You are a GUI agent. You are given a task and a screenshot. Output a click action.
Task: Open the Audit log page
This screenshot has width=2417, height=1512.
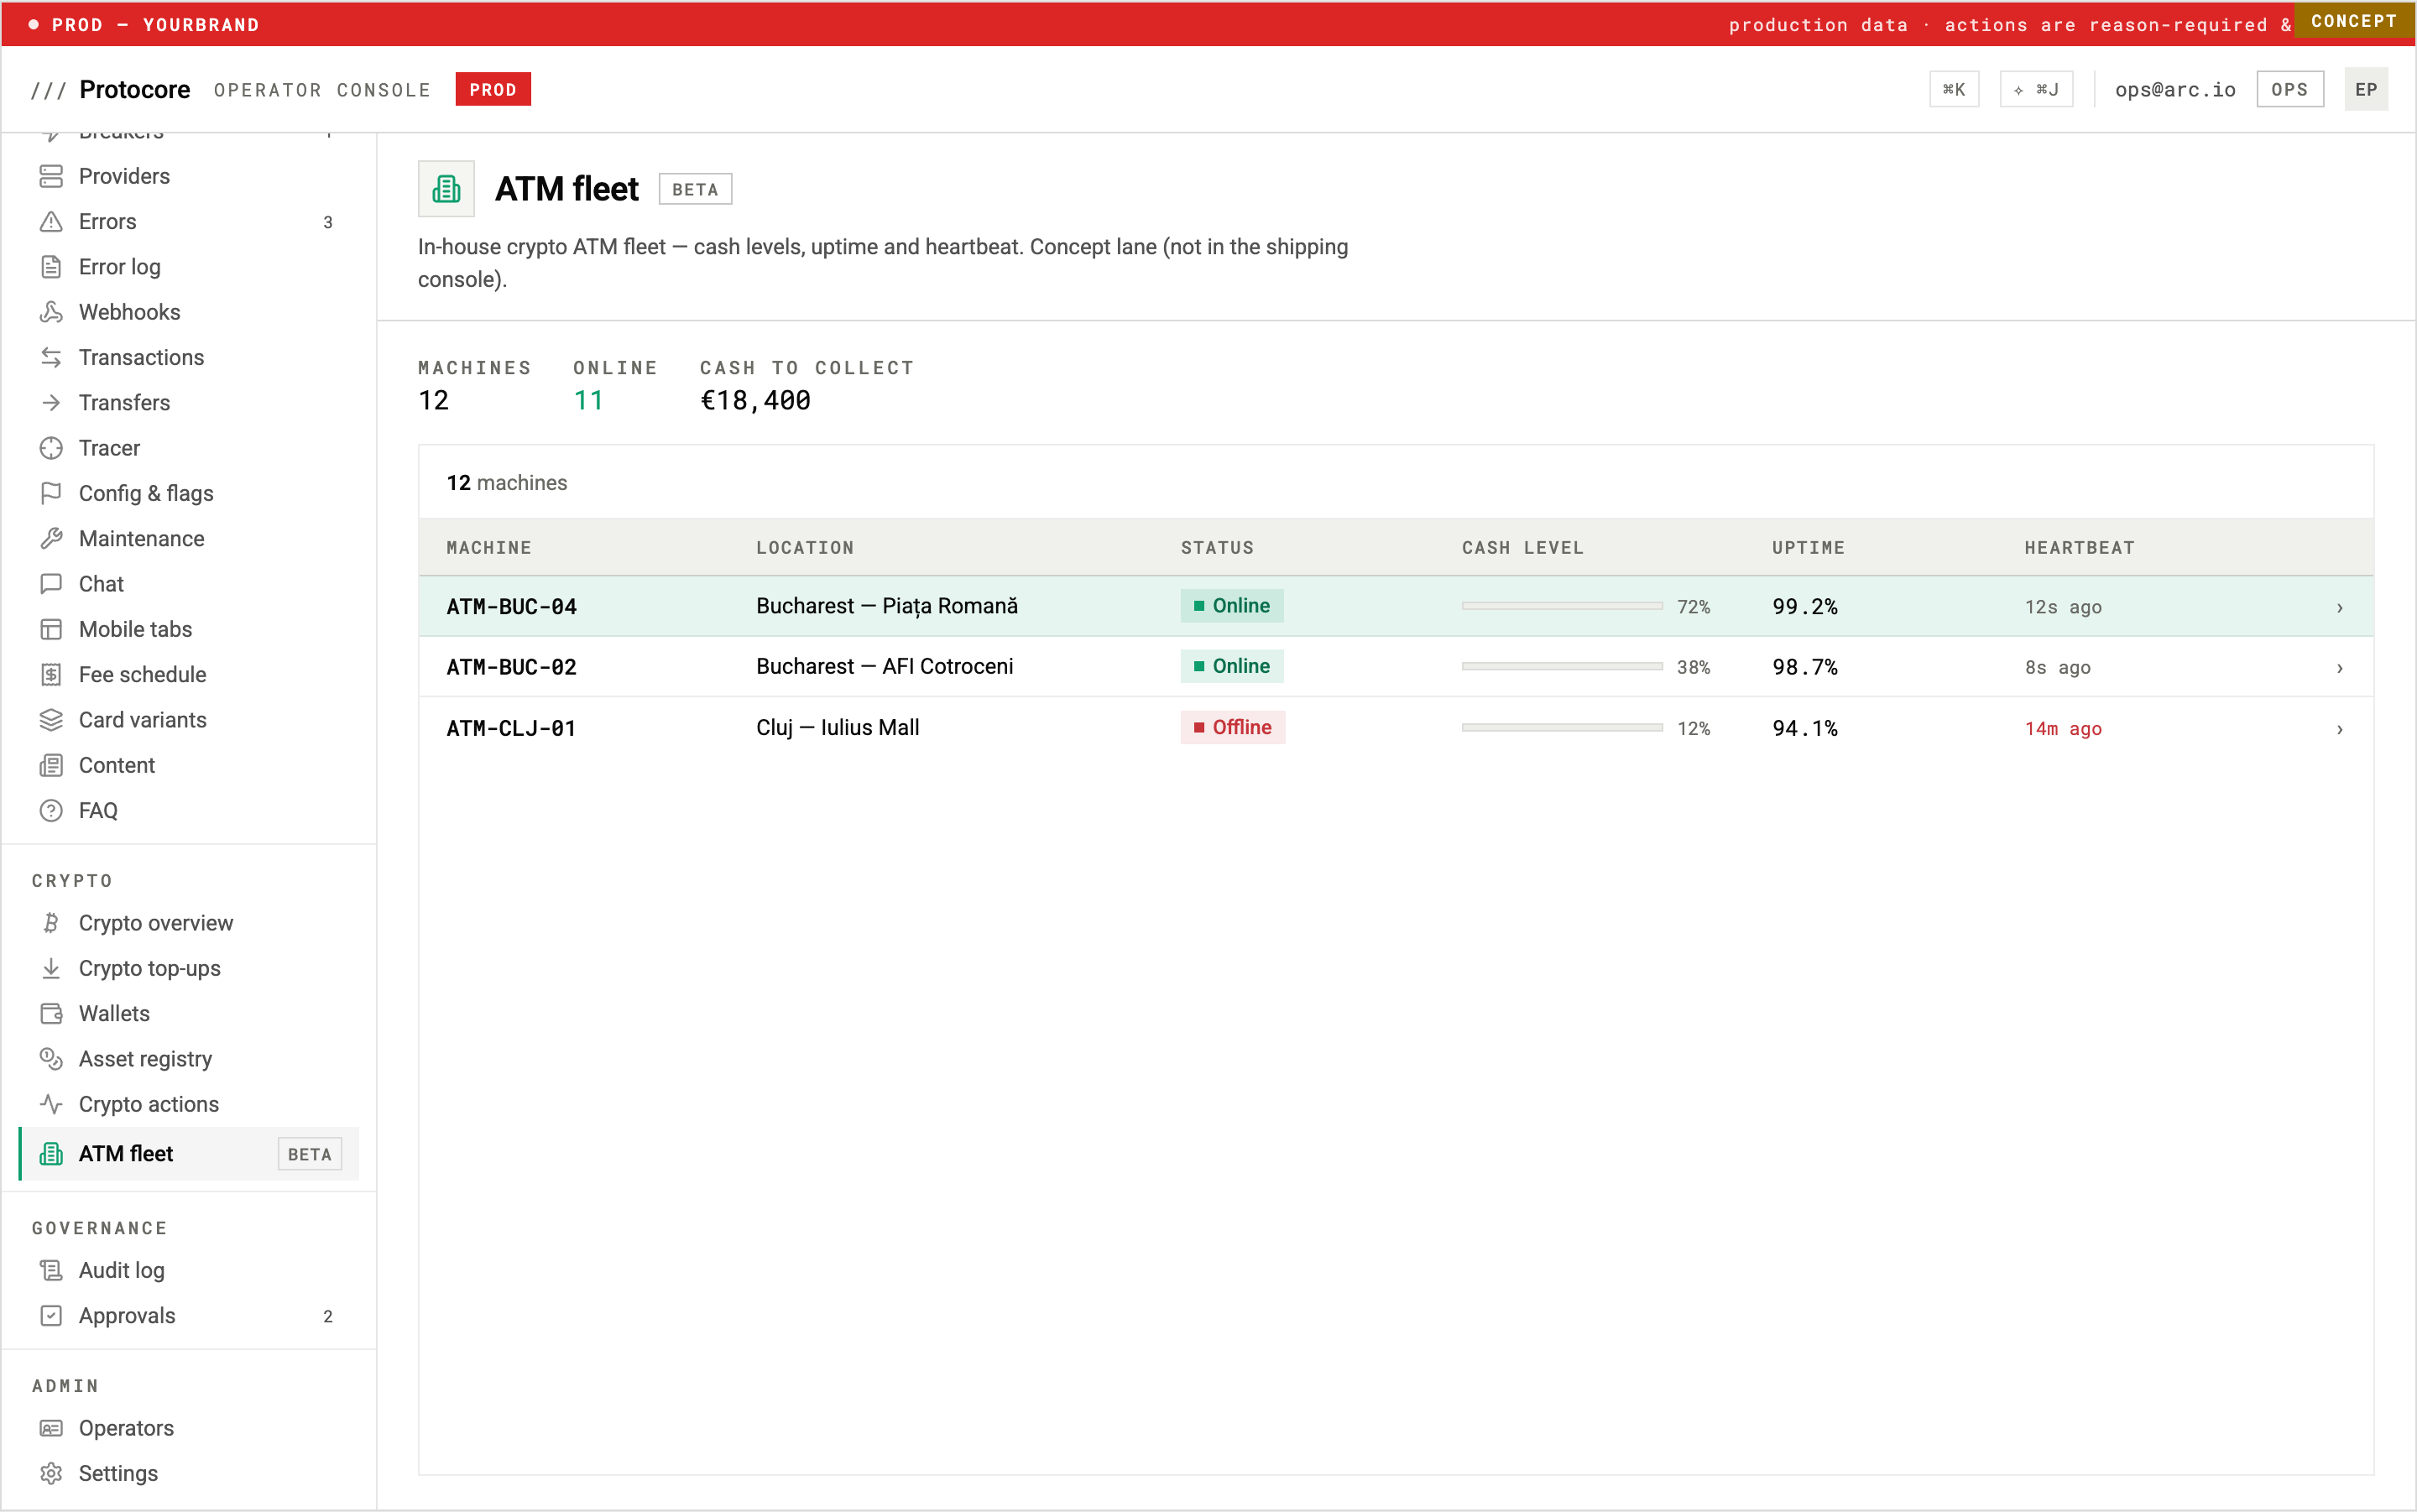click(189, 1270)
